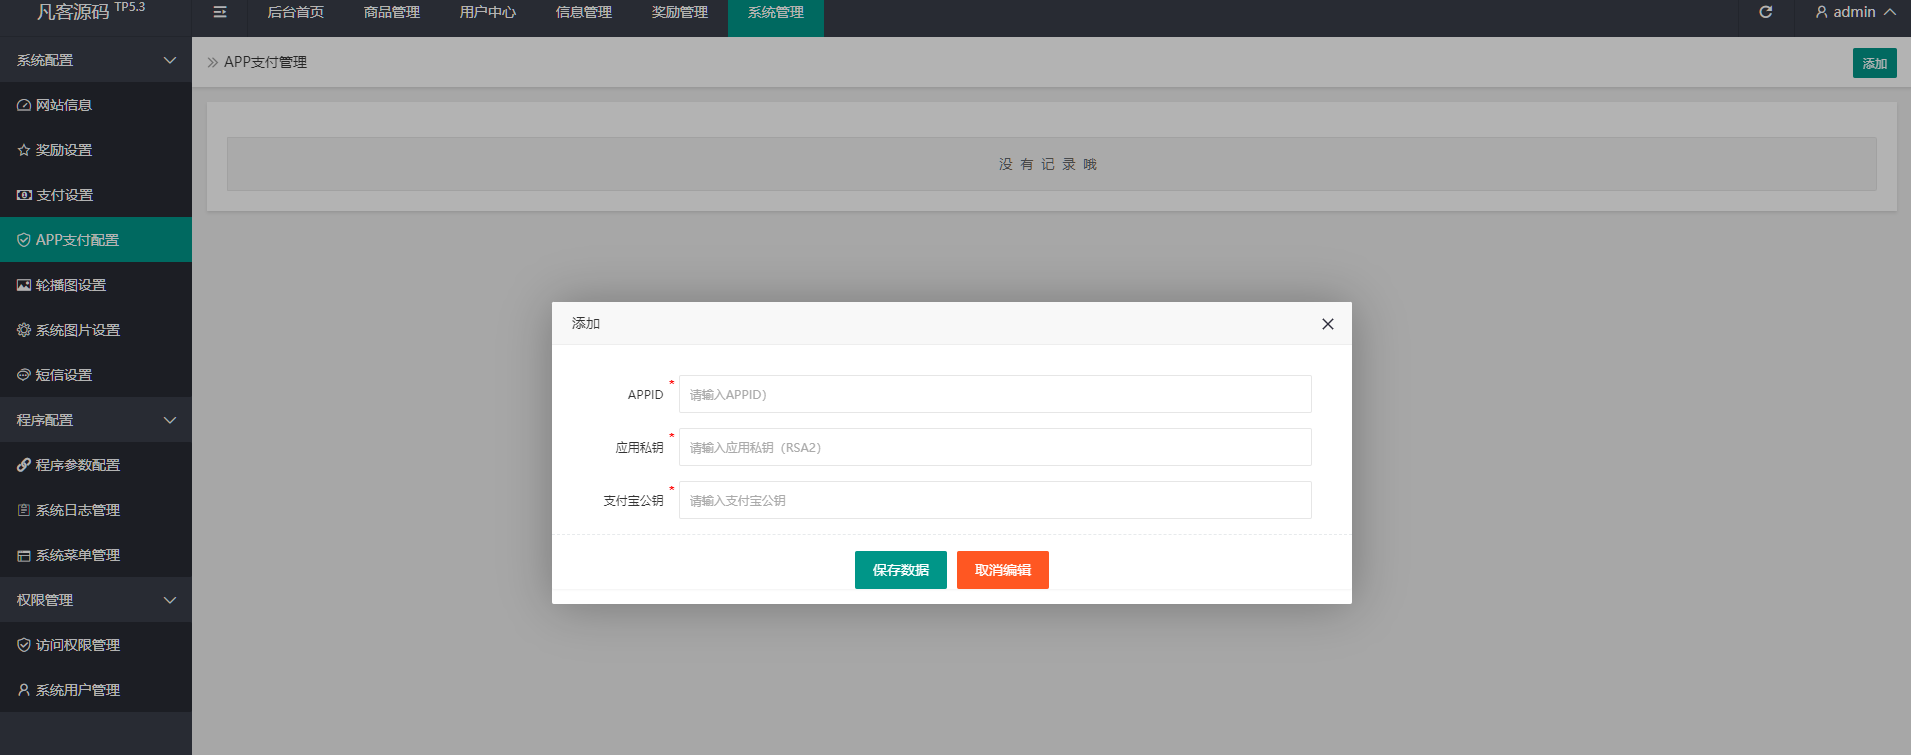1911x755 pixels.
Task: Click the star icon beside 奖励设置
Action: click(x=24, y=150)
